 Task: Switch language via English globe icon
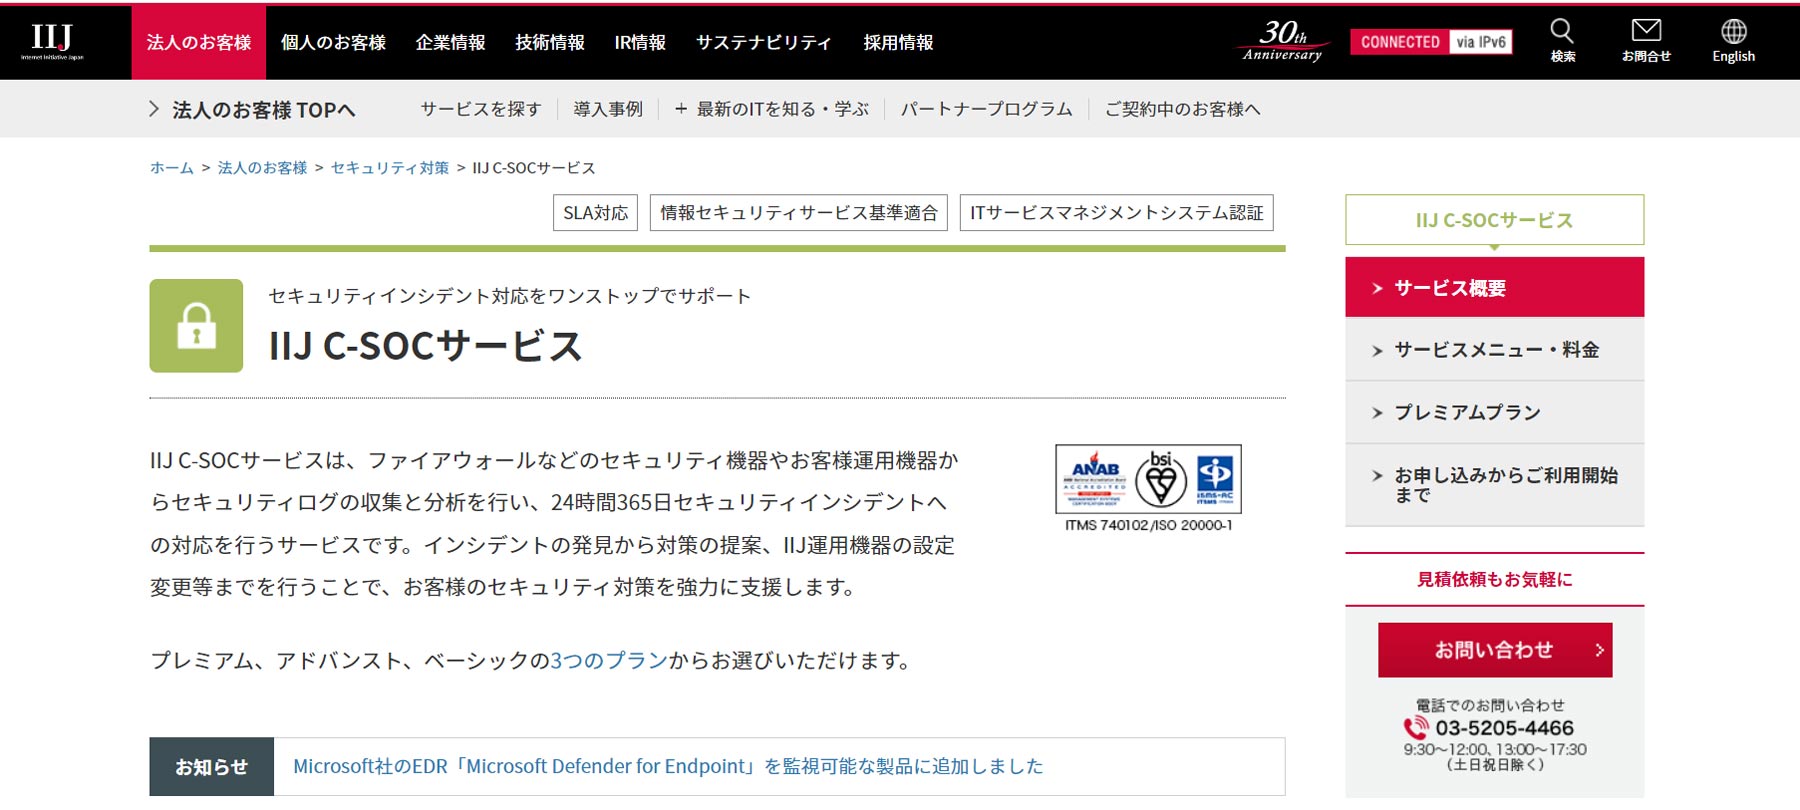tap(1733, 41)
